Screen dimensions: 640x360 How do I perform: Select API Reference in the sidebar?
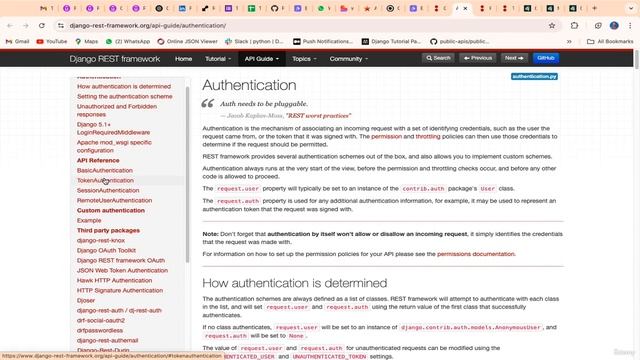coord(98,160)
